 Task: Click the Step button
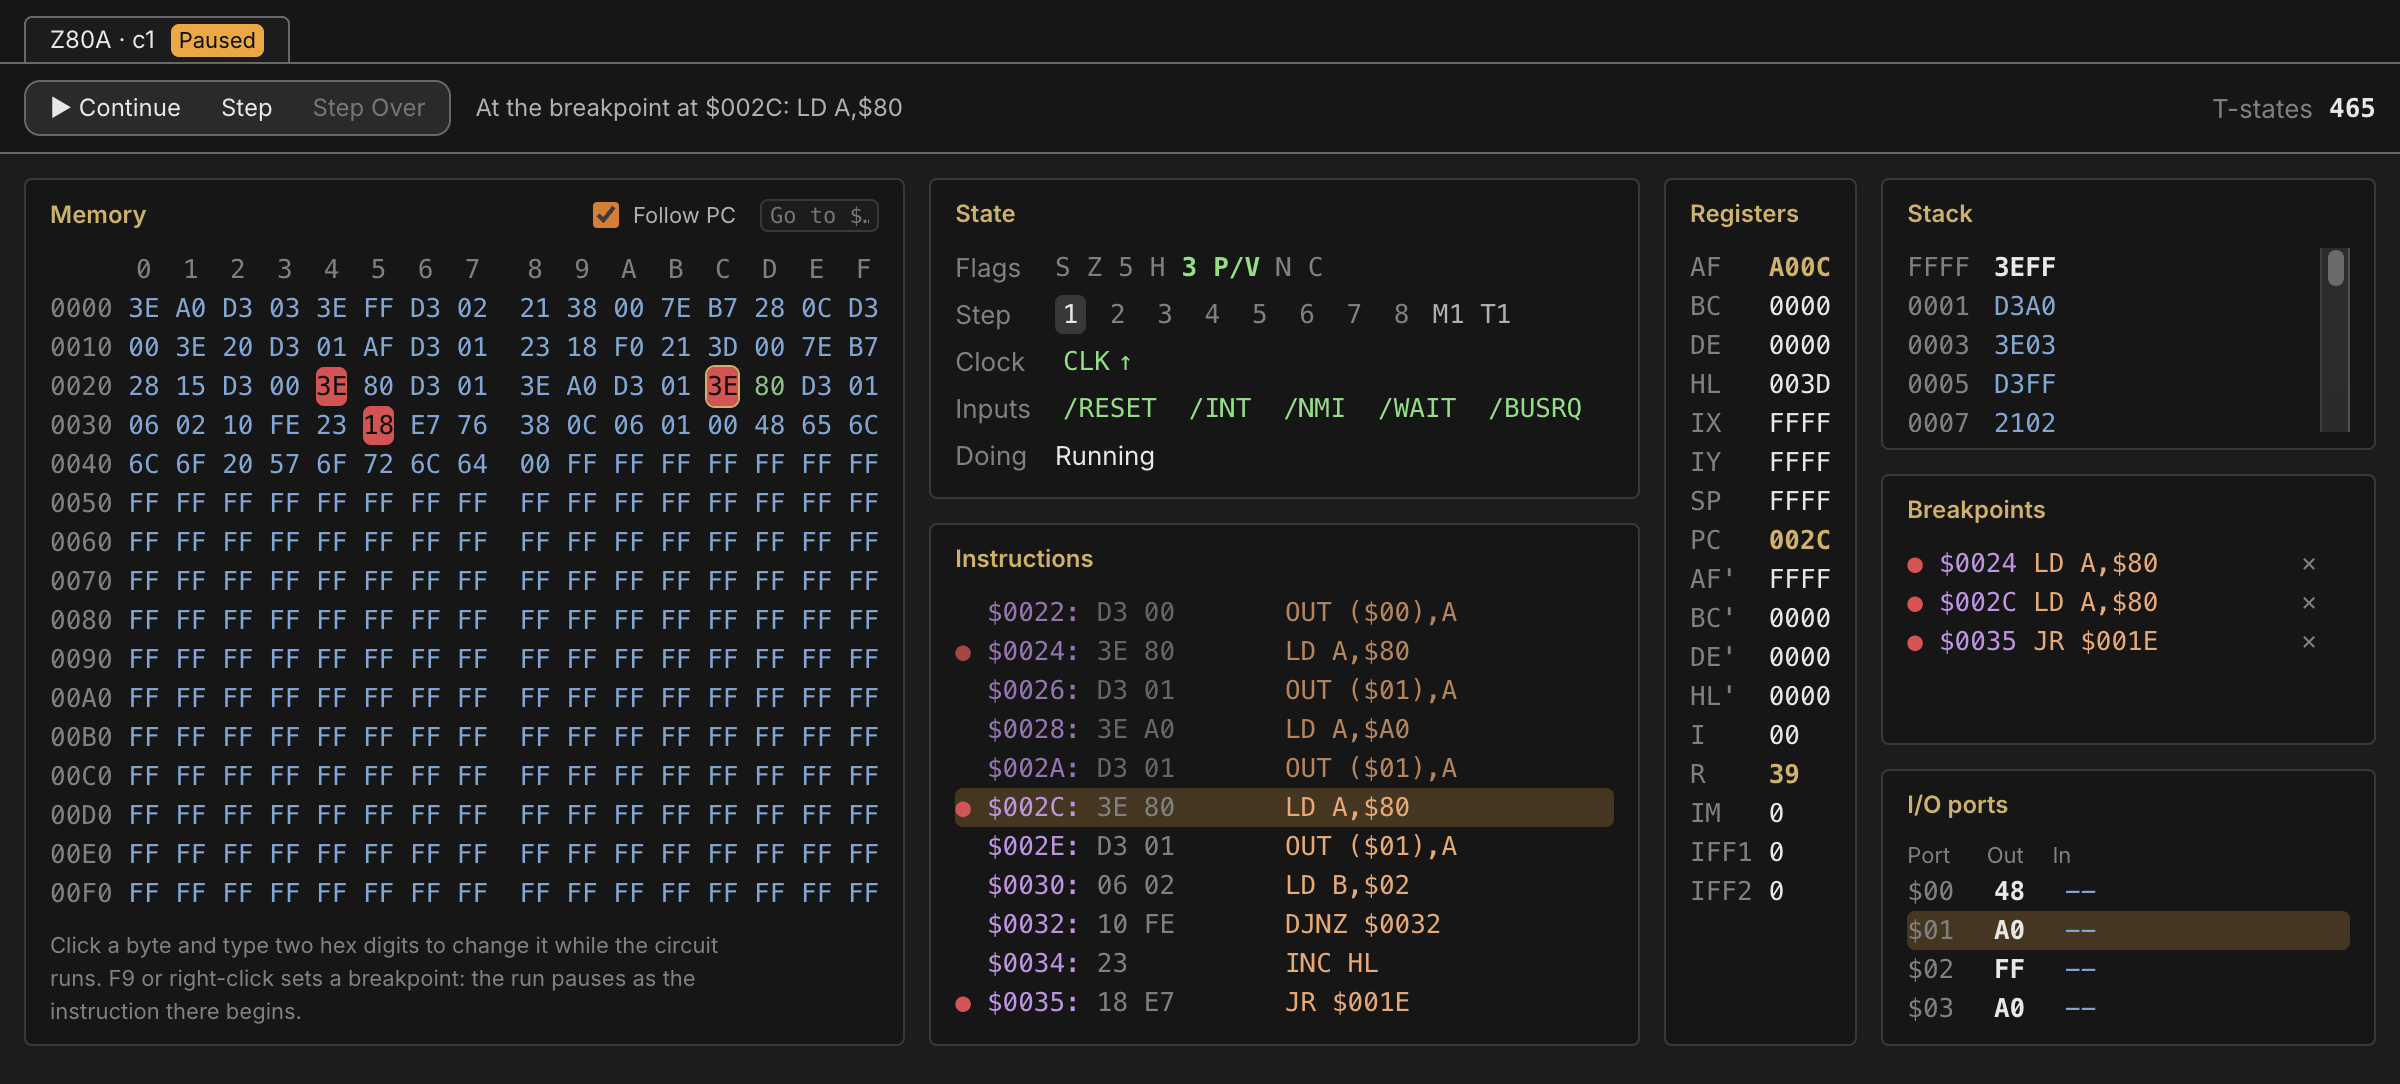point(246,108)
